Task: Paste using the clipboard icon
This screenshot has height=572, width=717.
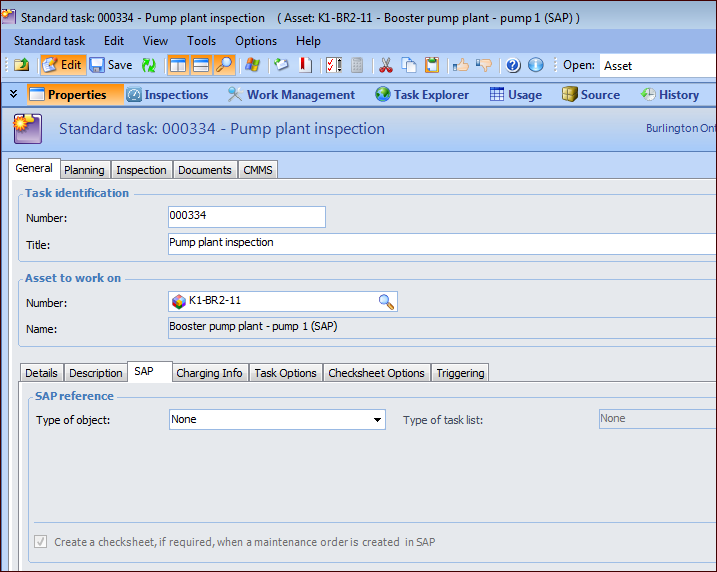Action: (432, 65)
